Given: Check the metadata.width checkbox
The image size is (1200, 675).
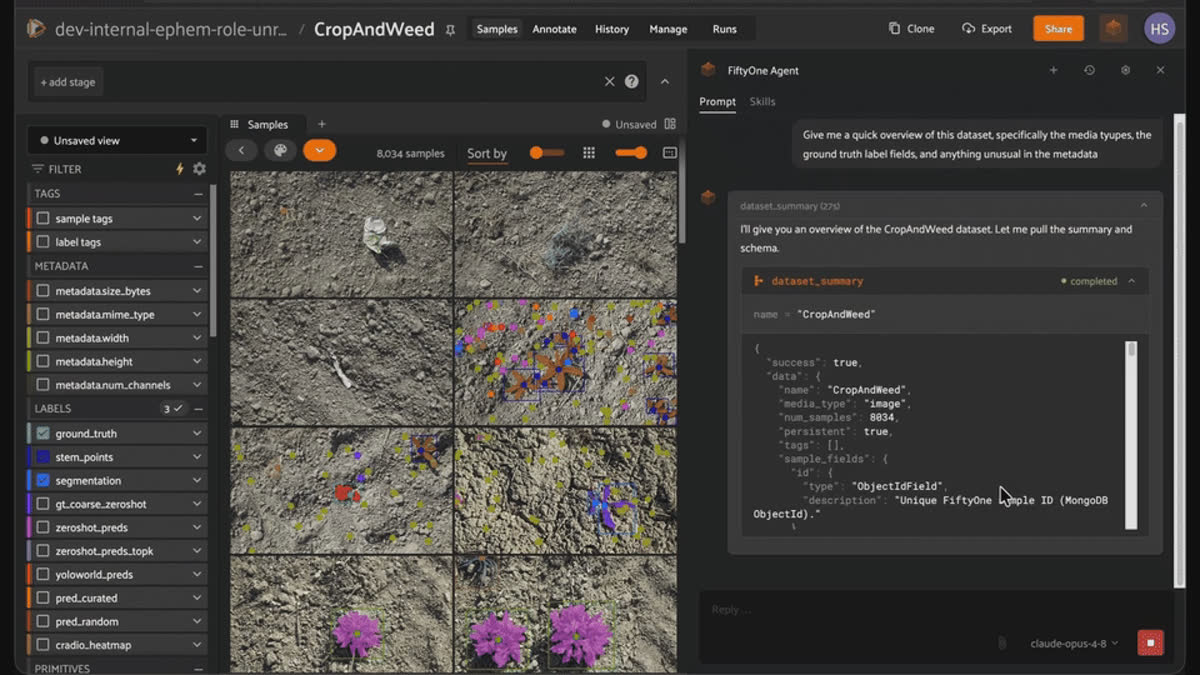Looking at the screenshot, I should click(43, 338).
